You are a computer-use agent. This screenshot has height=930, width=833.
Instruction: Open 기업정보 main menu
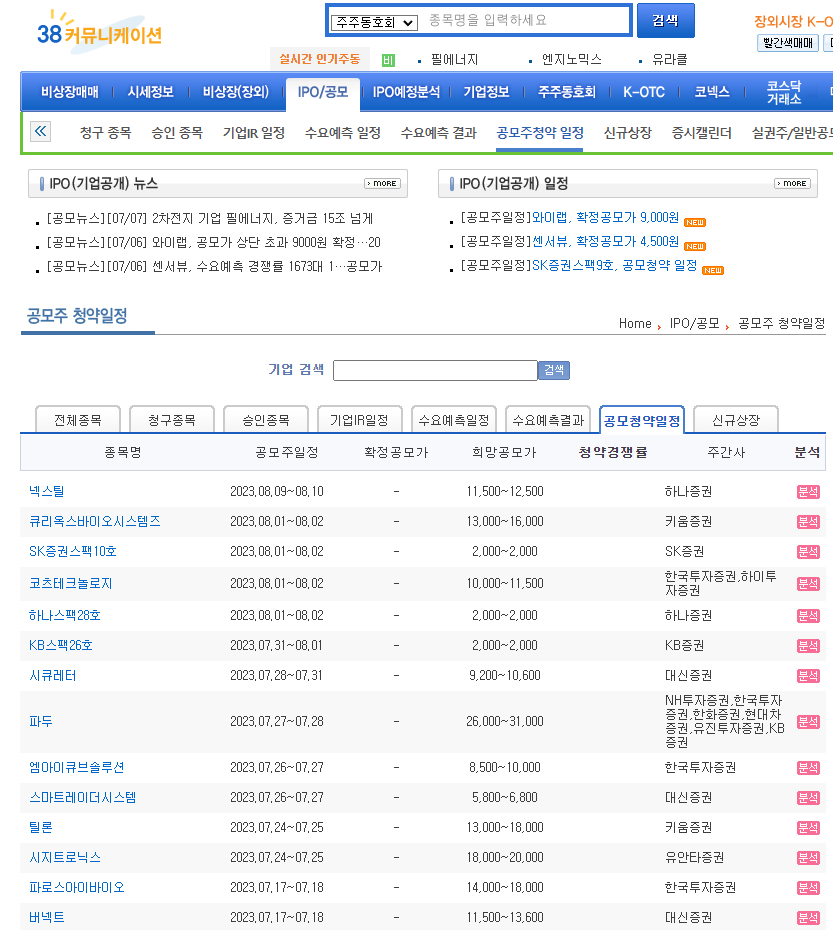[486, 92]
